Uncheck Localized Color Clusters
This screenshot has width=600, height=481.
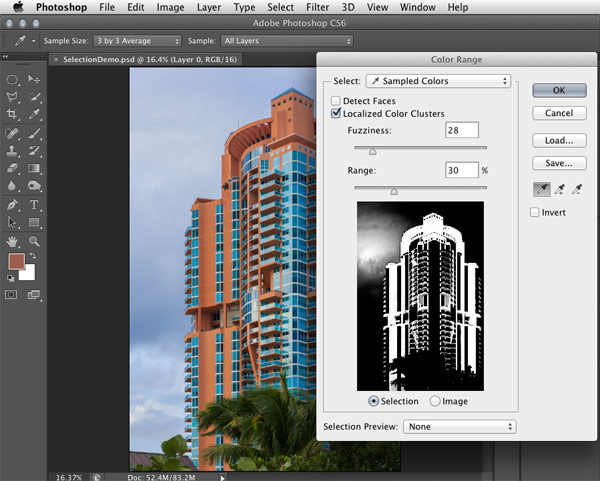tap(336, 113)
